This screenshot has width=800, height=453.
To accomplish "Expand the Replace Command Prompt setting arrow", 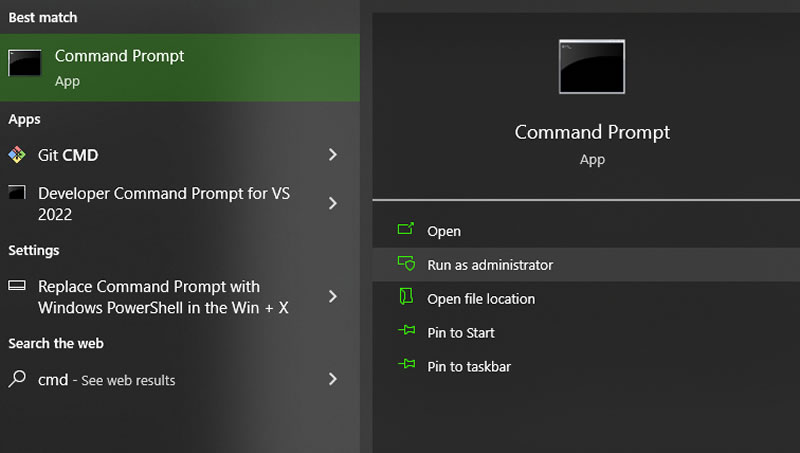I will click(333, 296).
